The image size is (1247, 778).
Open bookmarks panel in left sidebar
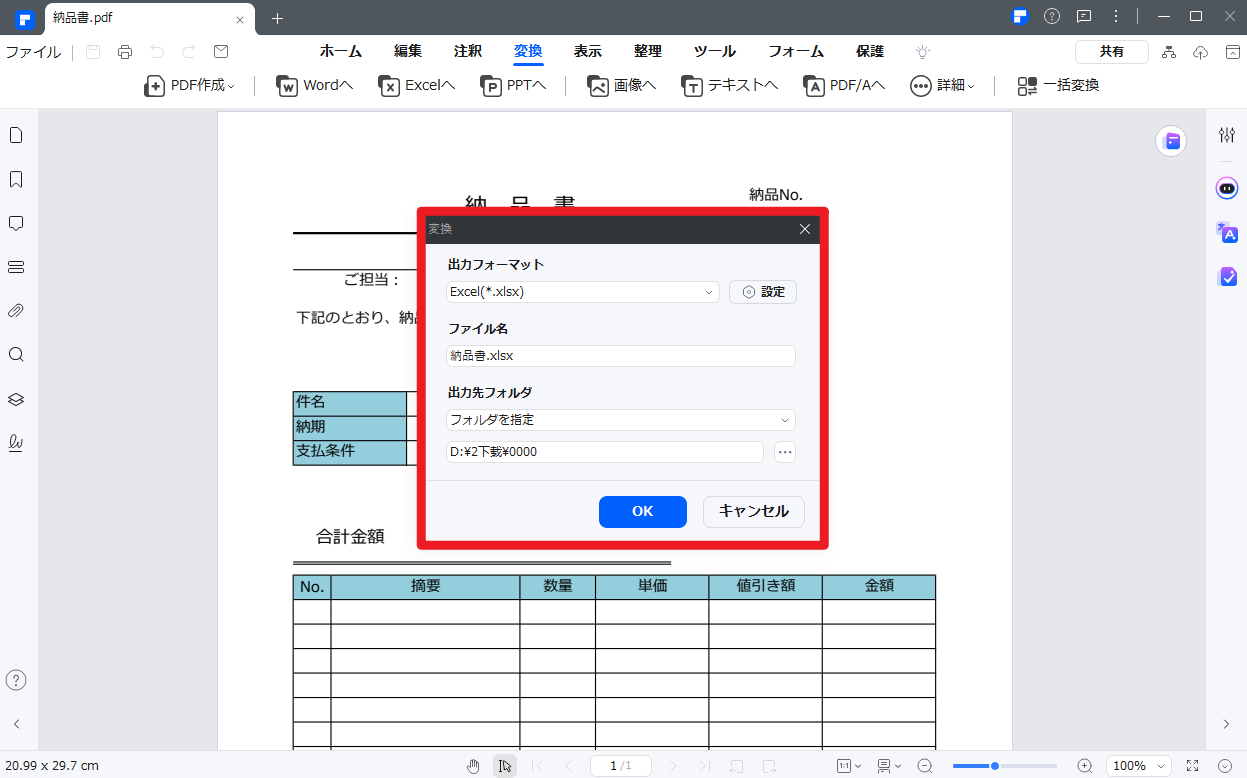point(16,179)
